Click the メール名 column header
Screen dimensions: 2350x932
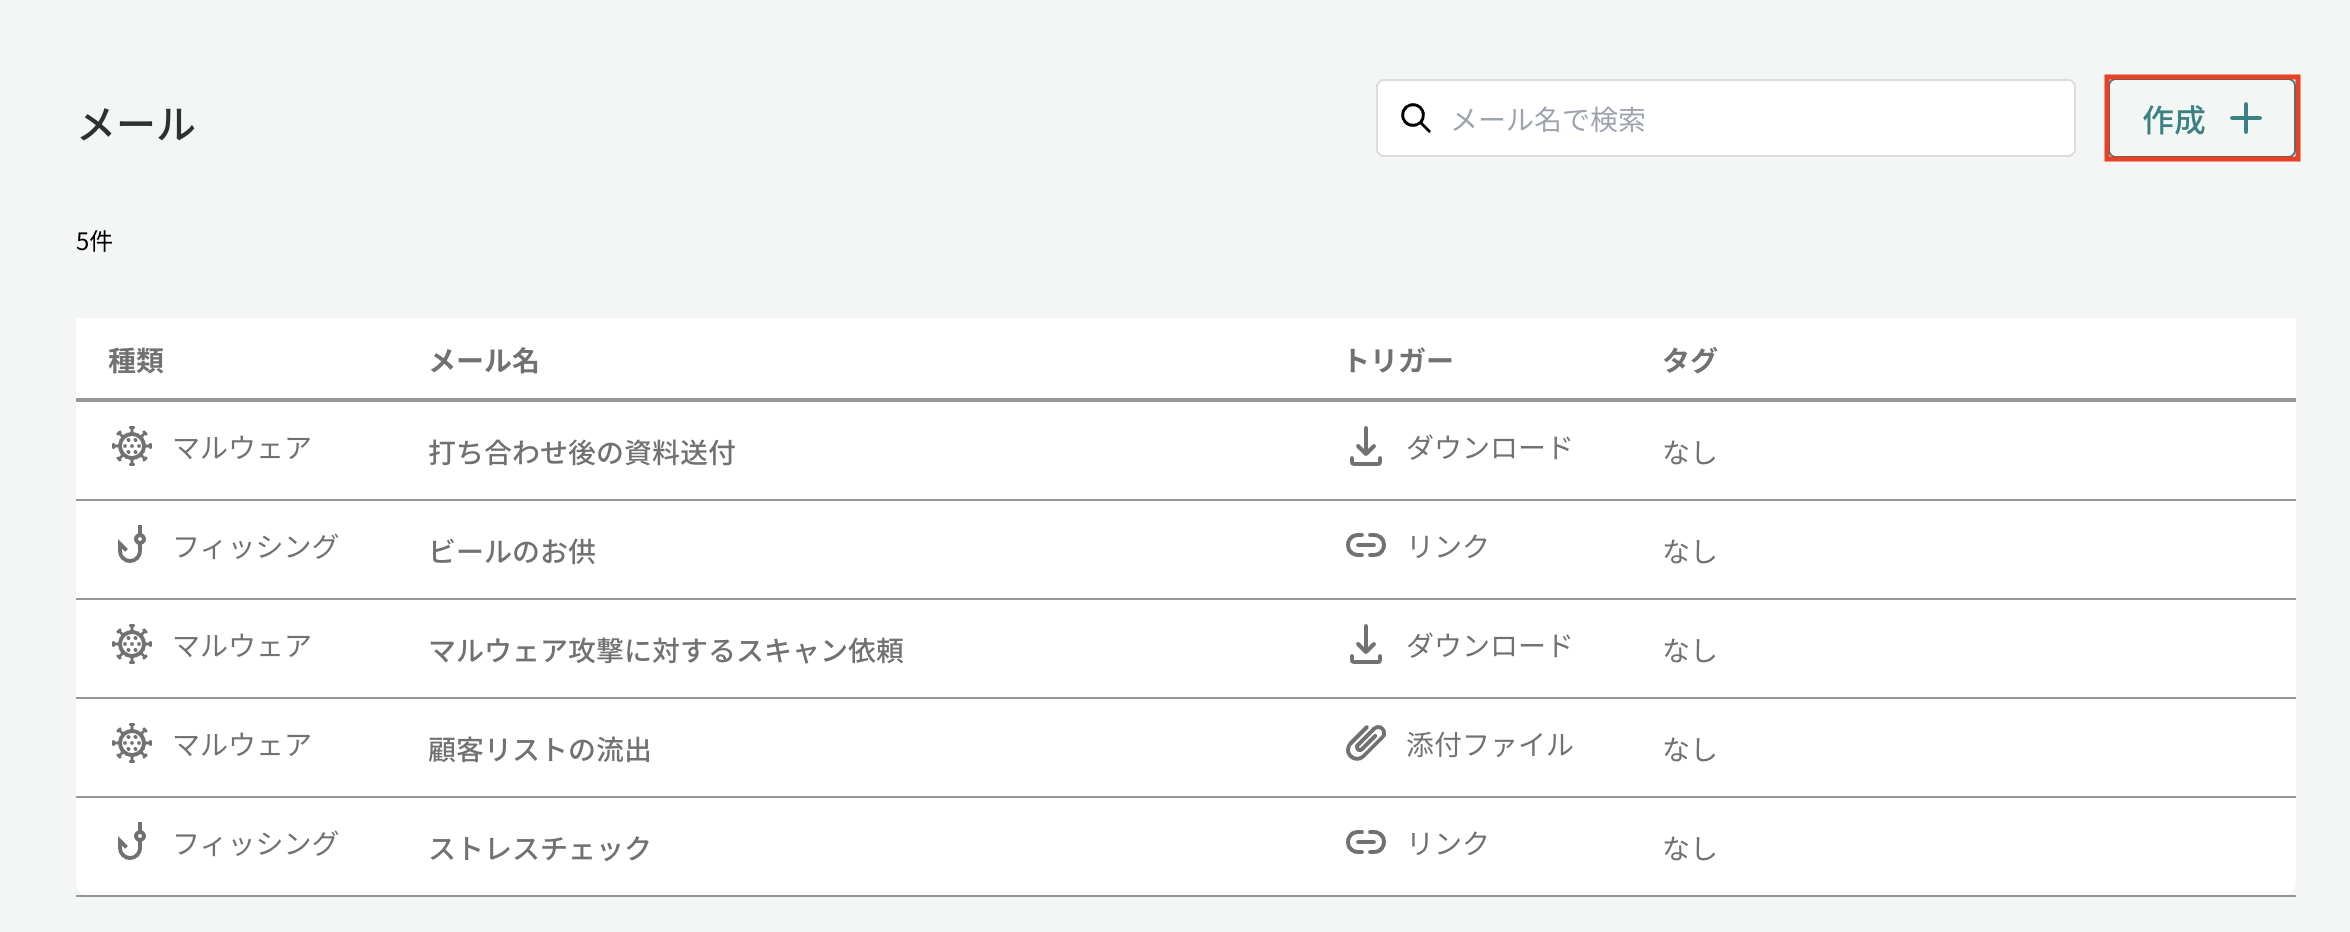point(484,360)
